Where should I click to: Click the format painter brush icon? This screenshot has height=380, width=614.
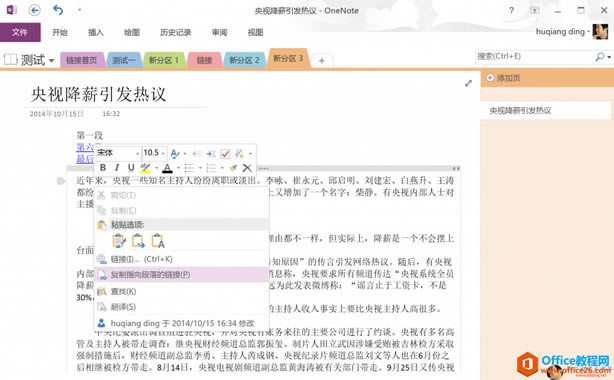coord(233,168)
